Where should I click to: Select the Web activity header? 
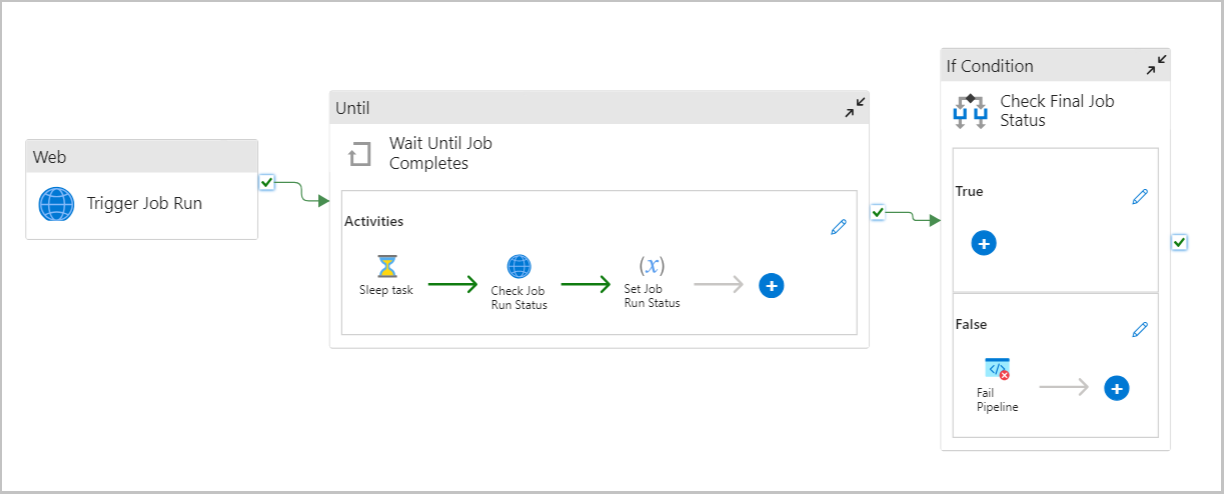tap(142, 156)
